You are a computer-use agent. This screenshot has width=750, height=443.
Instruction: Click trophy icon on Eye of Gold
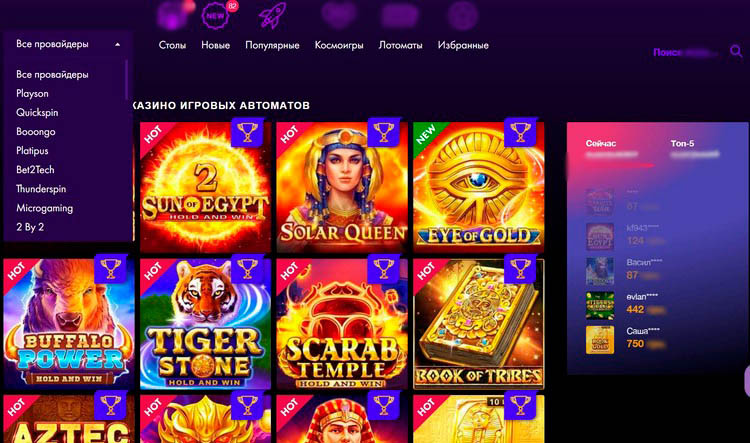(x=520, y=132)
